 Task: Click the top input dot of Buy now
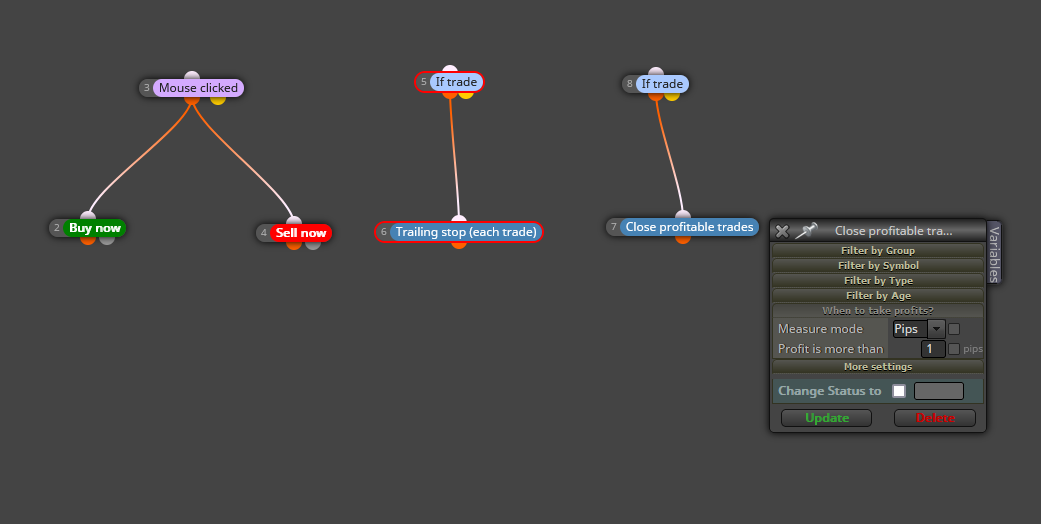click(88, 215)
